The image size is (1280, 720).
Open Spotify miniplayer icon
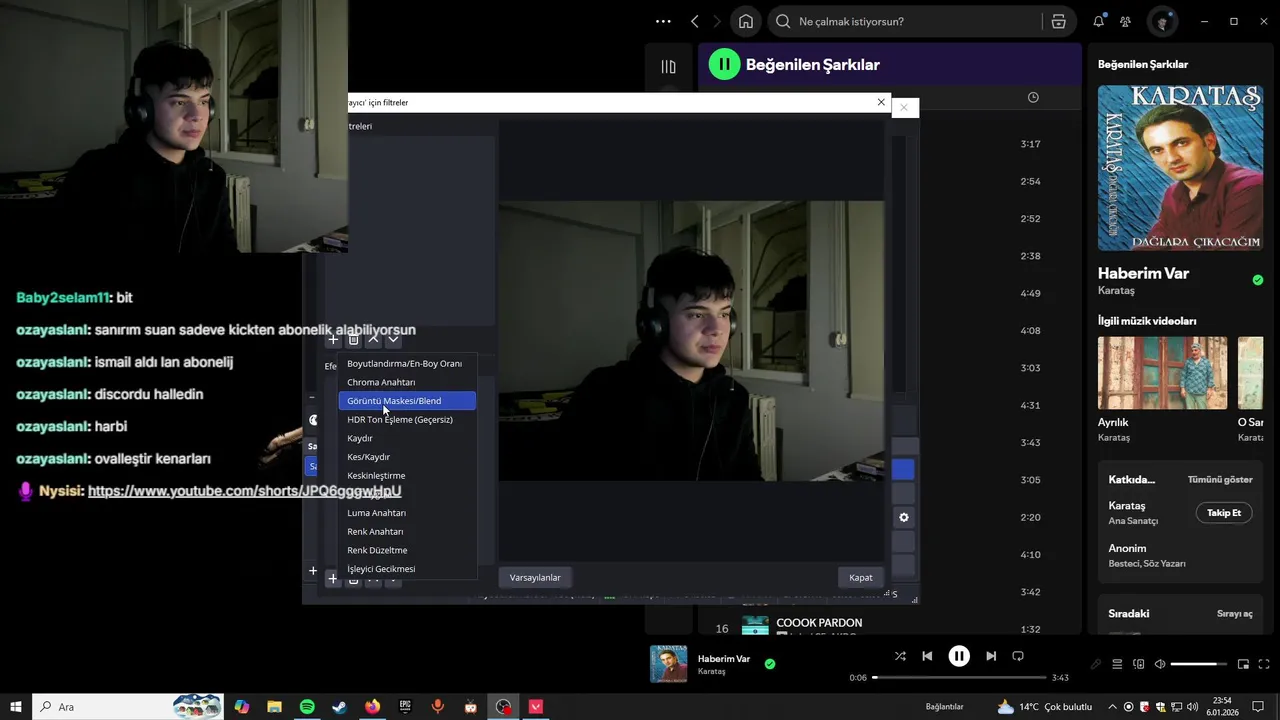tap(1243, 664)
